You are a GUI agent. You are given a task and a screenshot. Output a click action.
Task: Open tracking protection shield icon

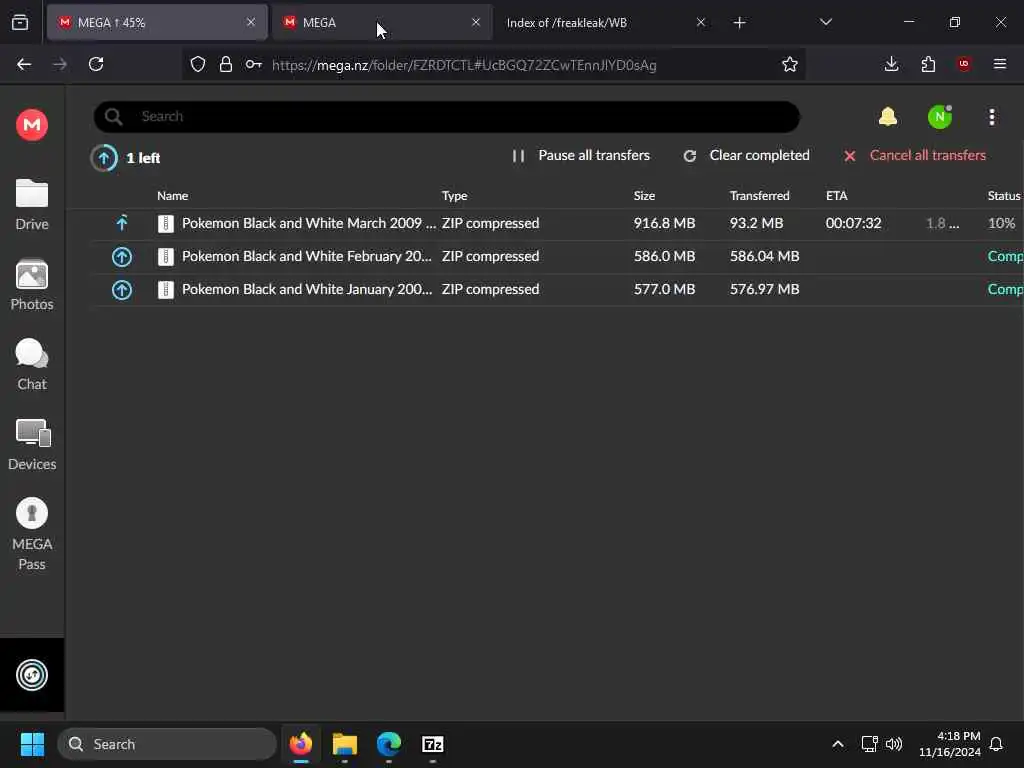pyautogui.click(x=198, y=64)
